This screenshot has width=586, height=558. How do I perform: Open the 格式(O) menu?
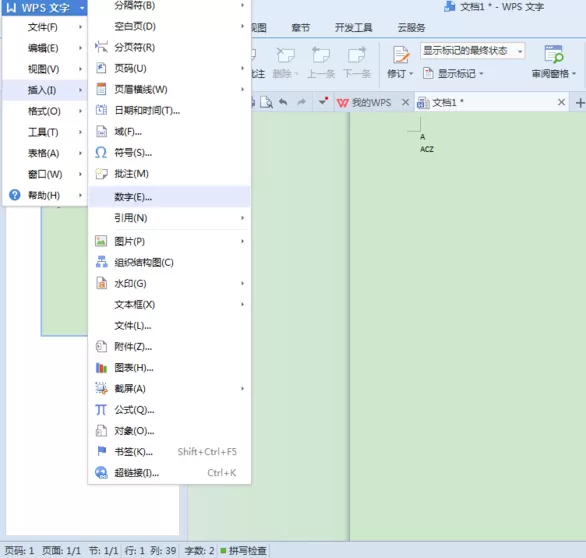tap(44, 111)
